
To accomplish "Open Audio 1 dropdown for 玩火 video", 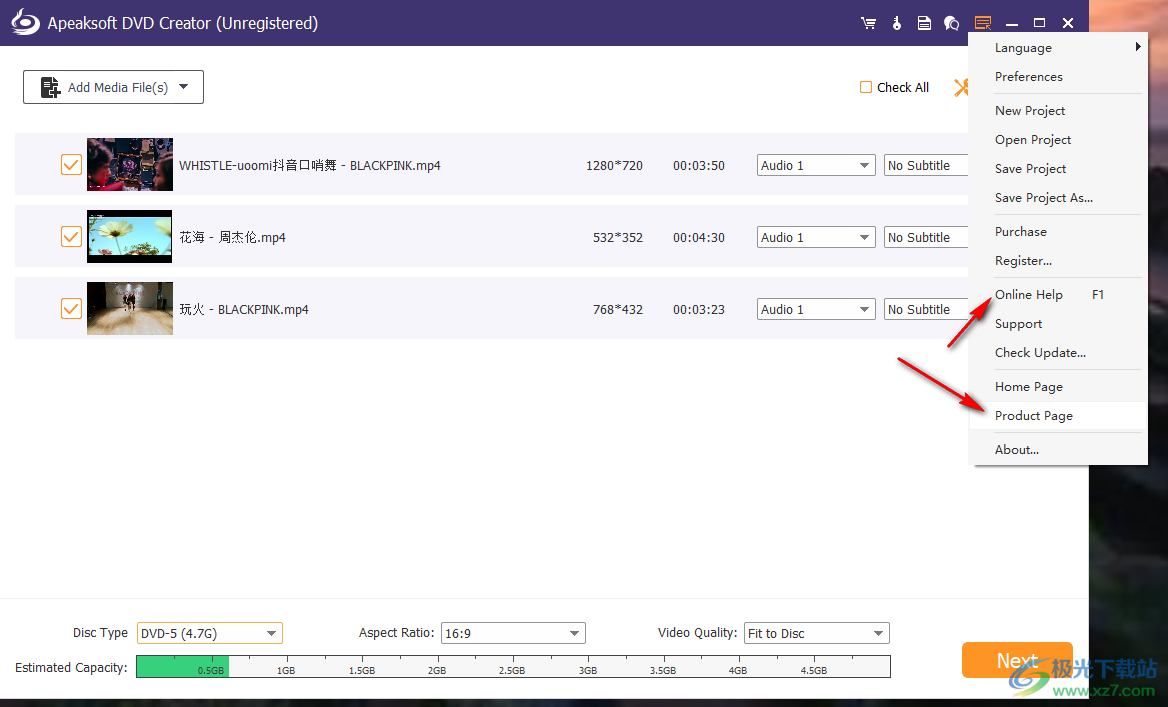I will click(x=816, y=309).
